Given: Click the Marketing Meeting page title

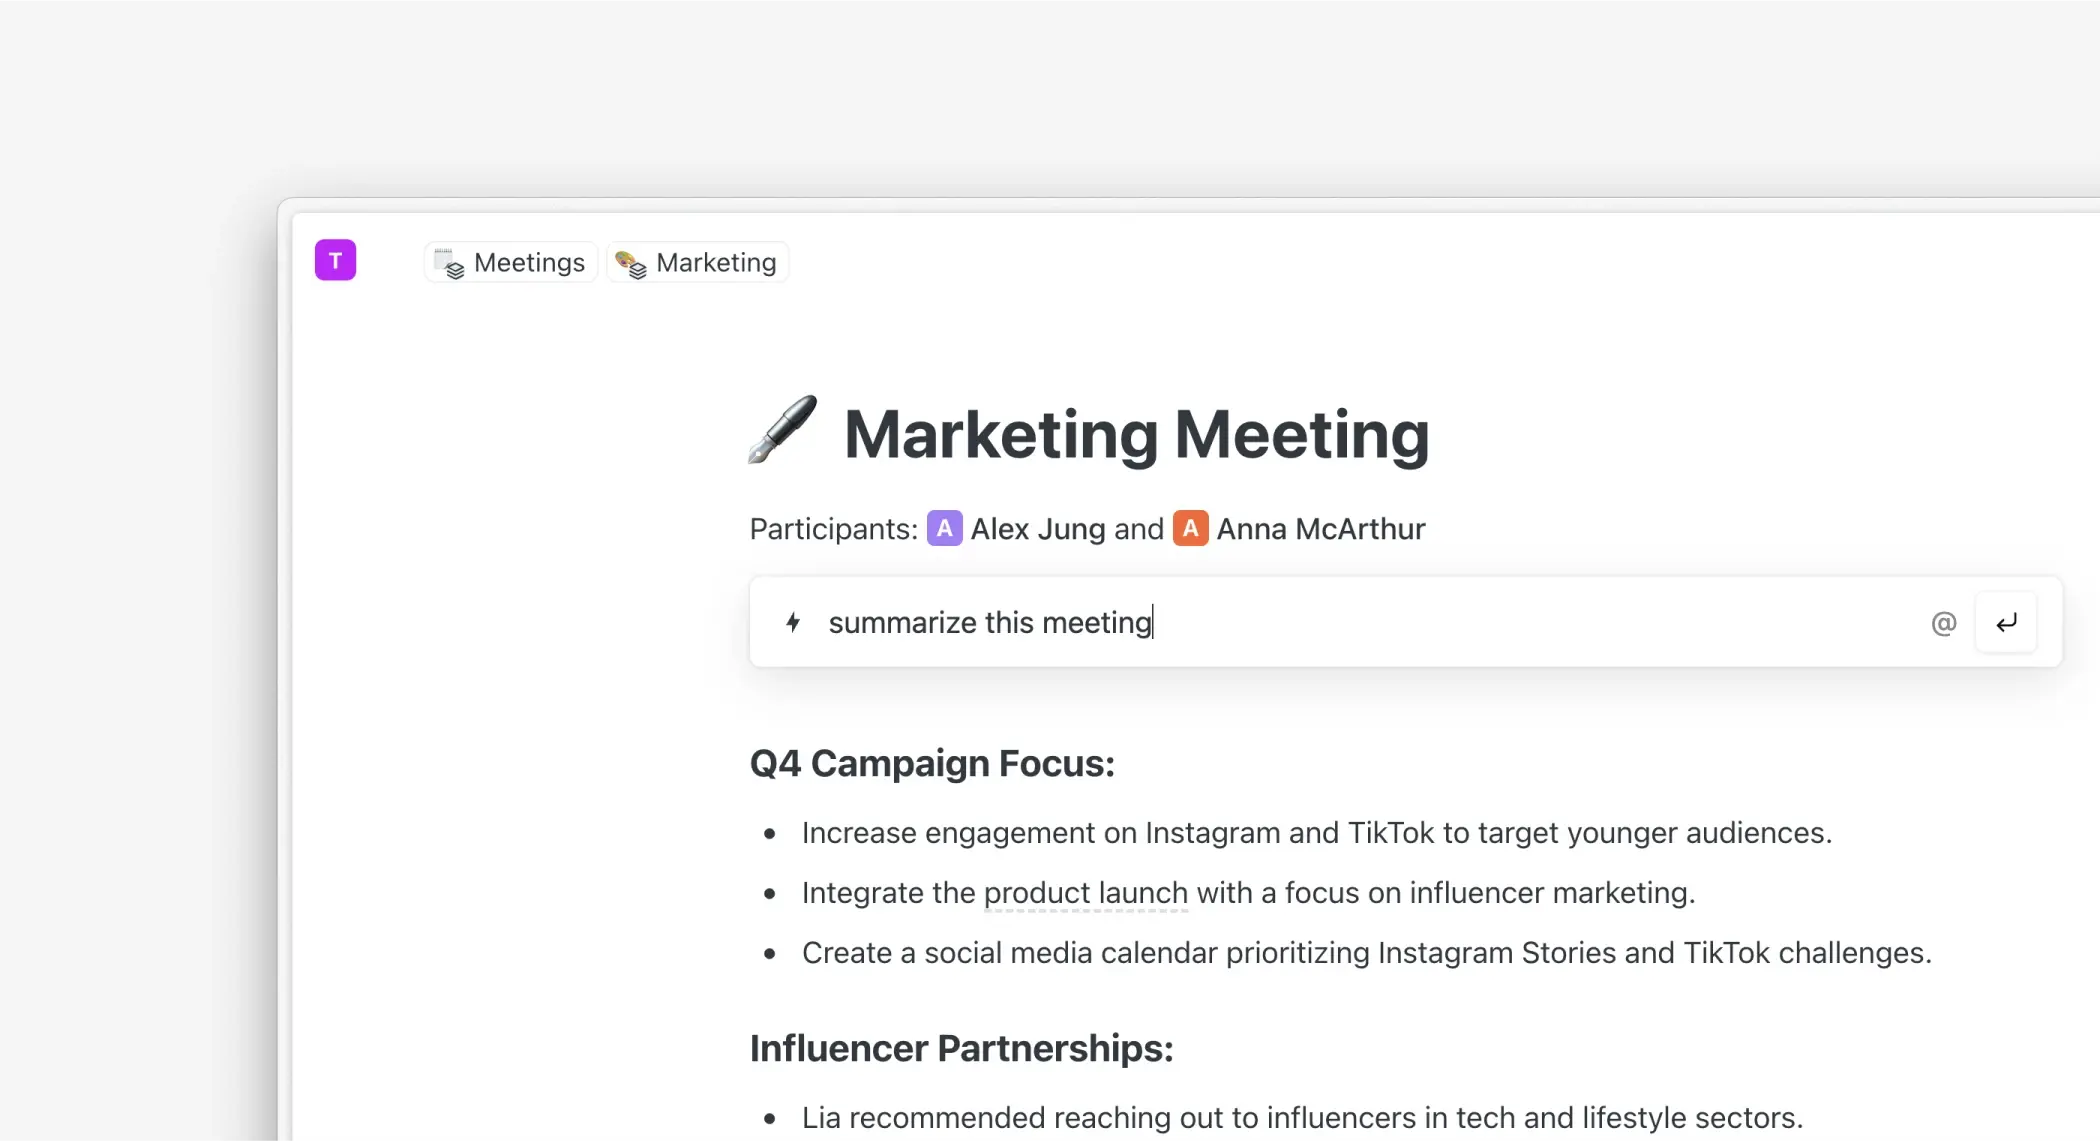Looking at the screenshot, I should pos(1136,435).
